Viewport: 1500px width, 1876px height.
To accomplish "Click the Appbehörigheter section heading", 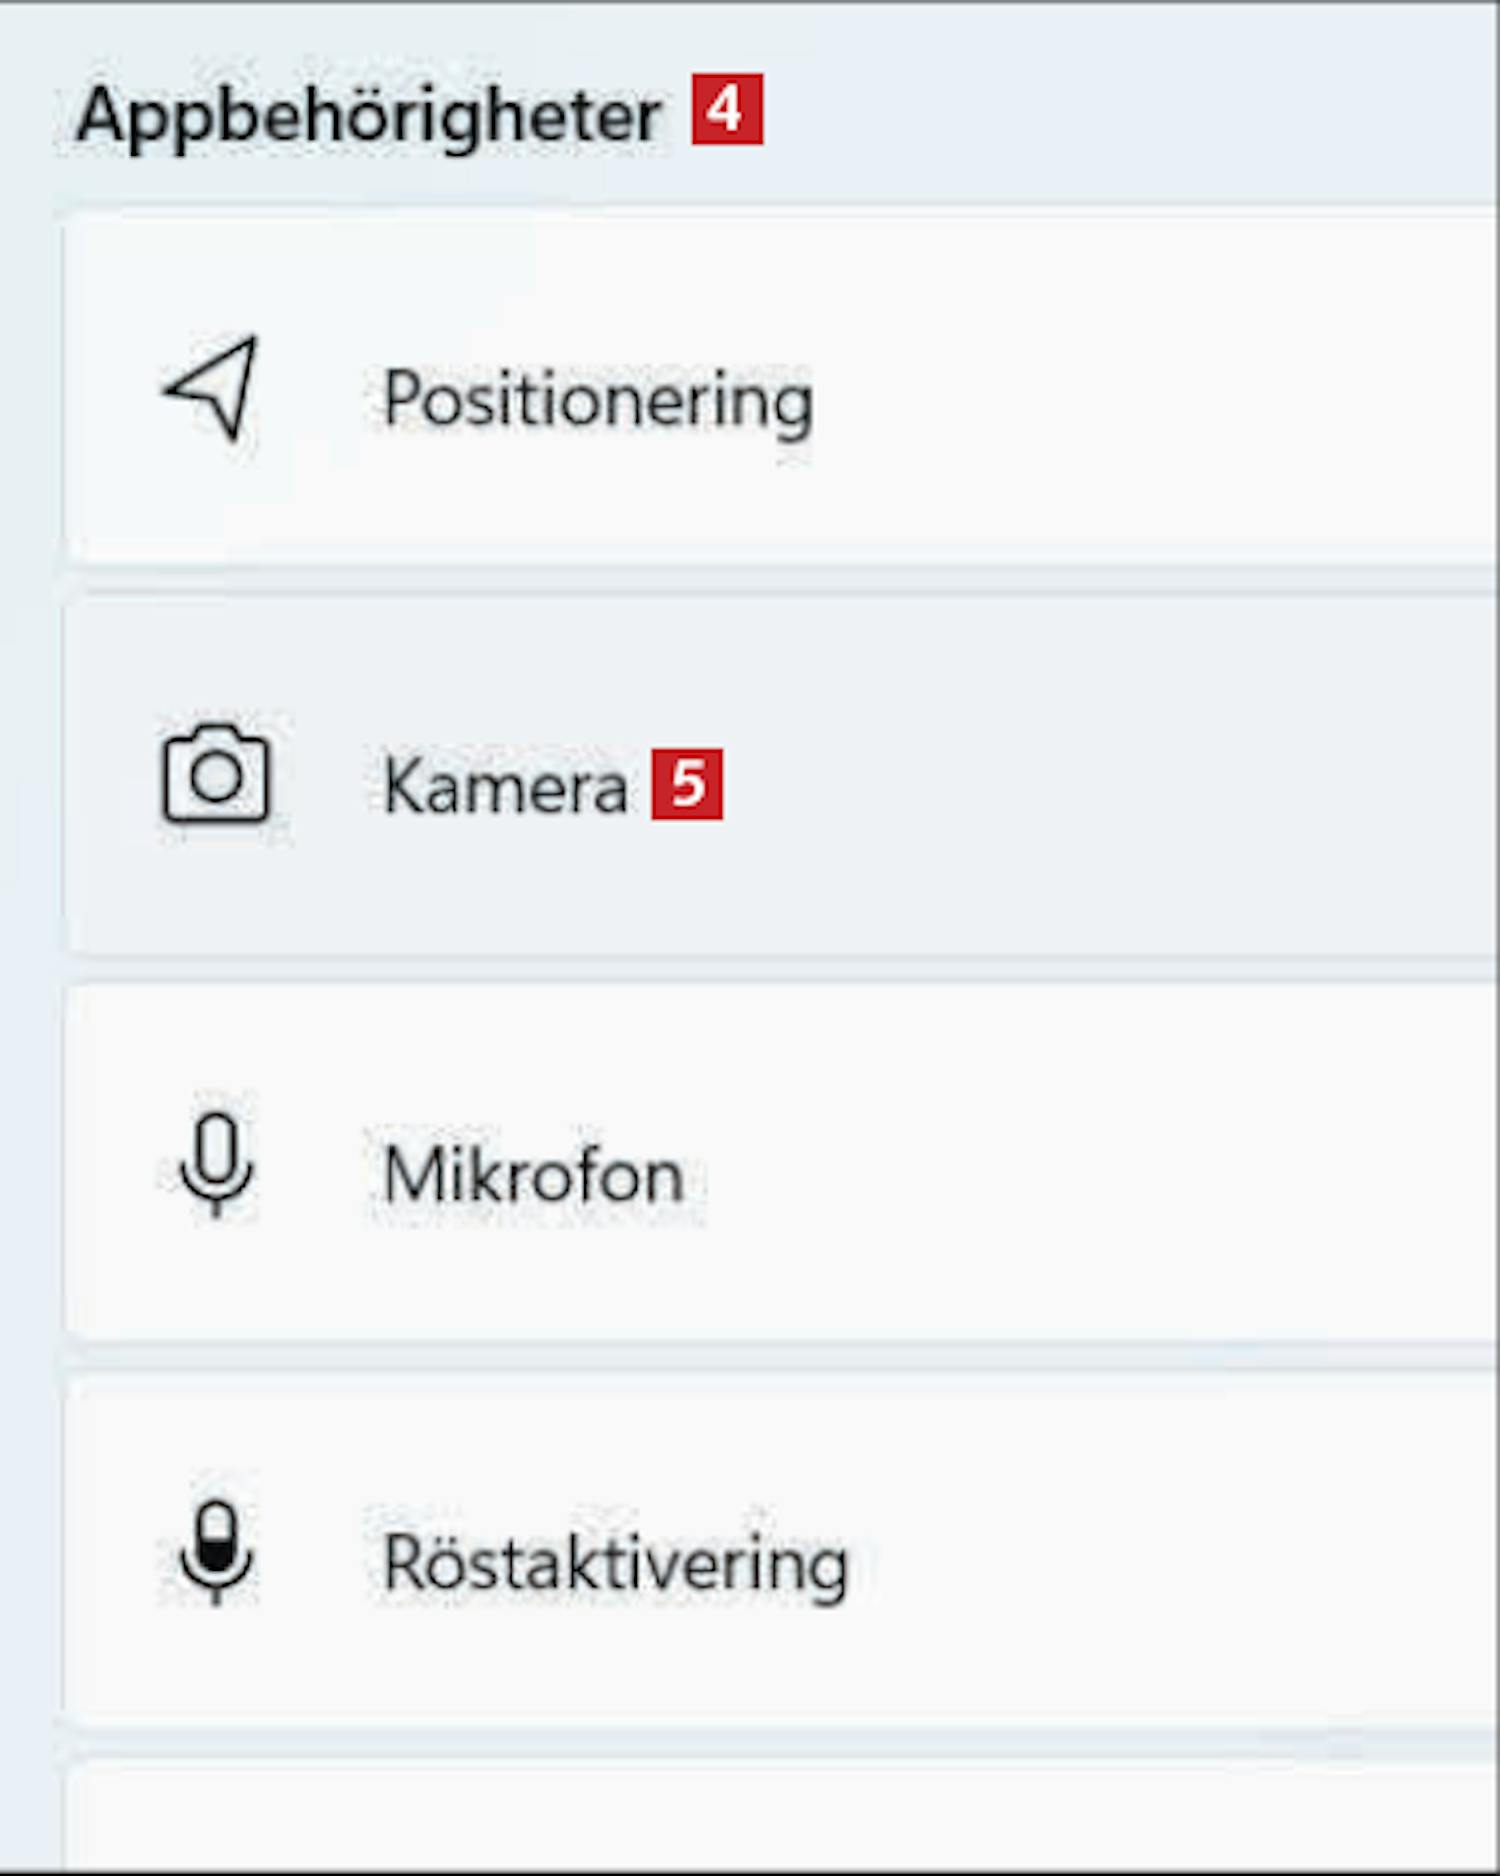I will [x=368, y=115].
